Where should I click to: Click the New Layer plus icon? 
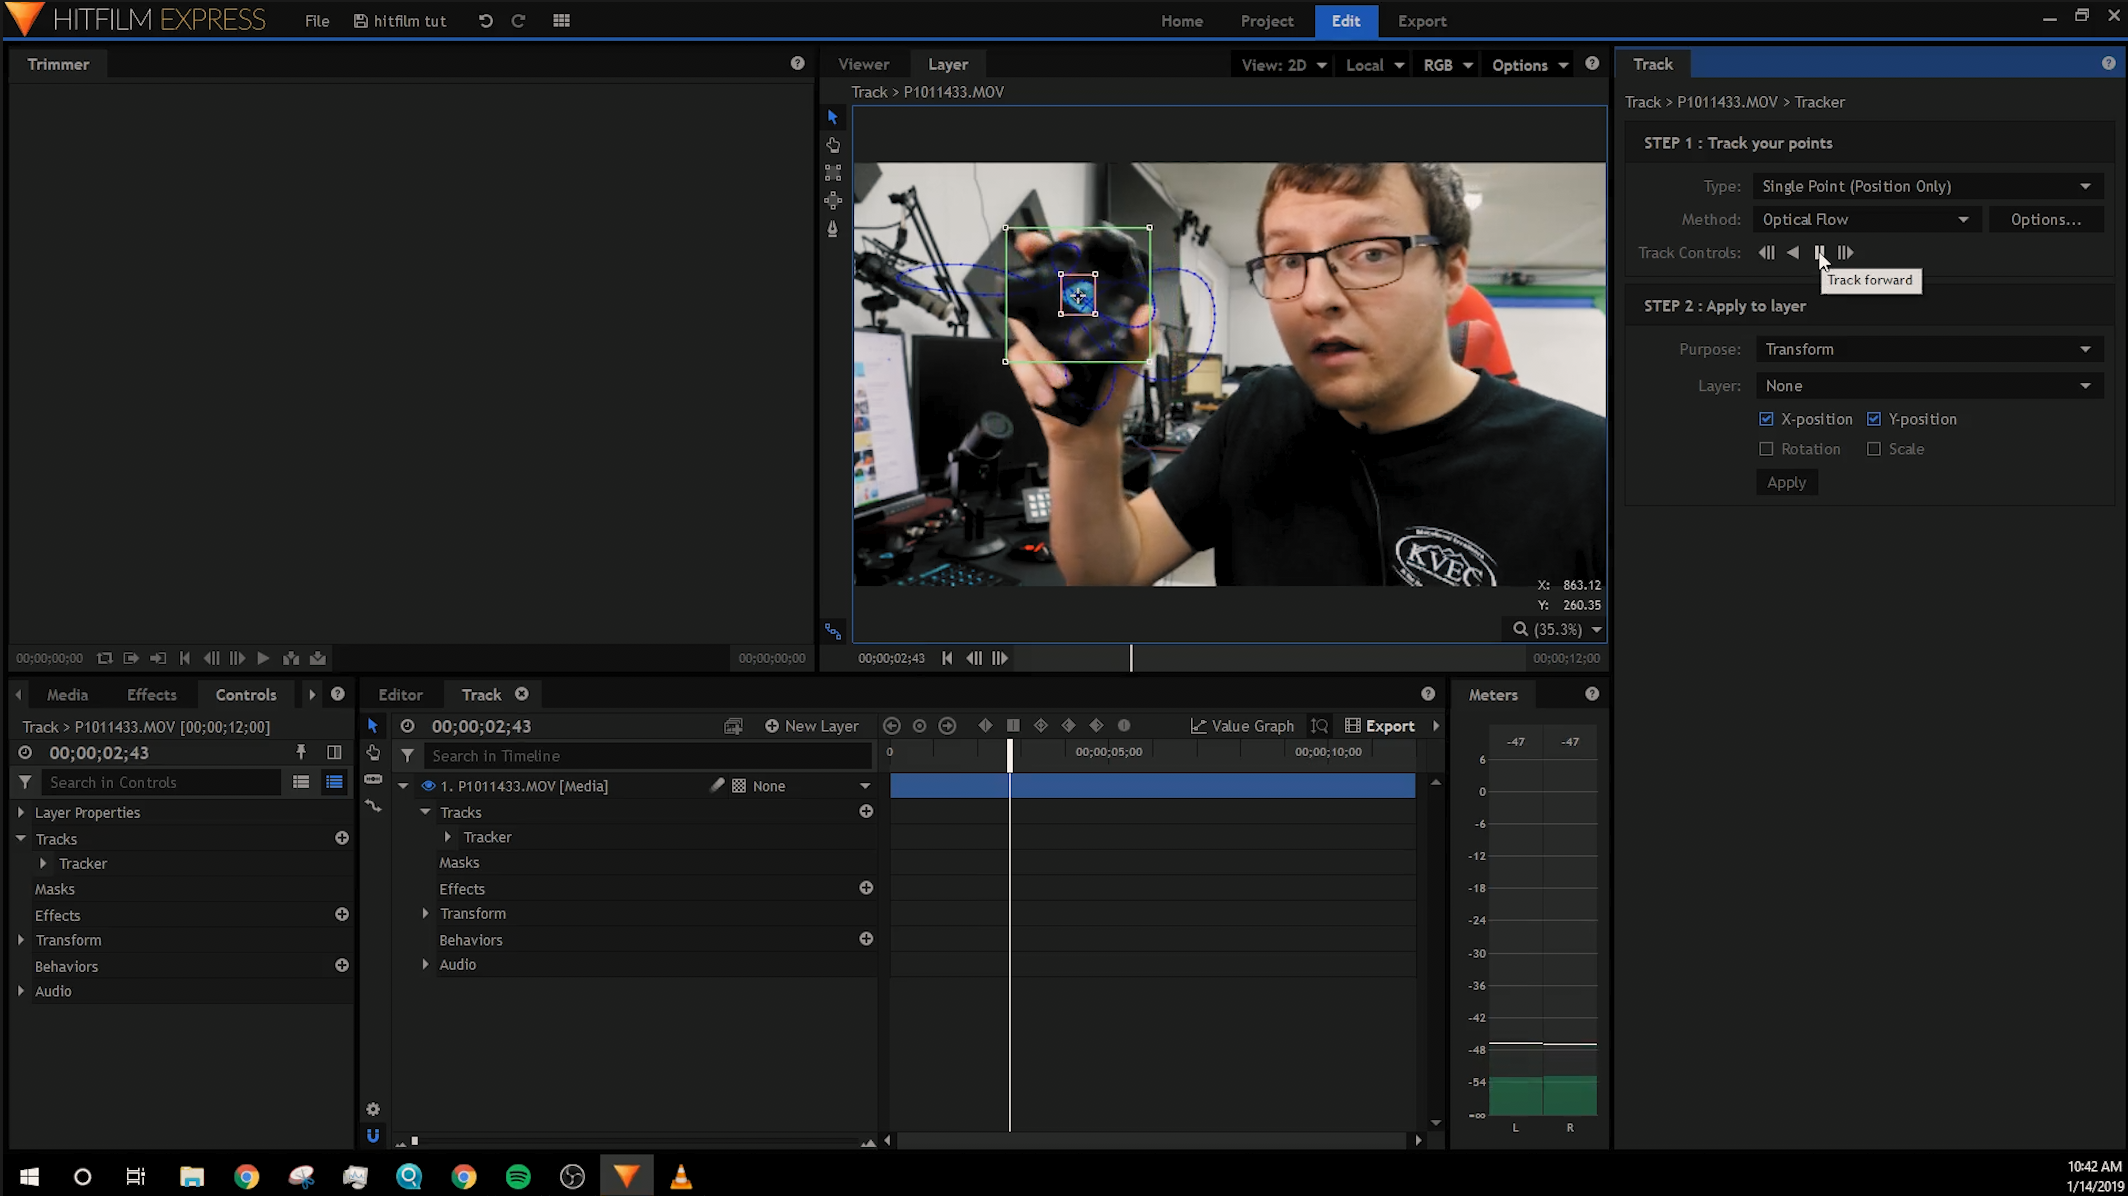point(771,726)
